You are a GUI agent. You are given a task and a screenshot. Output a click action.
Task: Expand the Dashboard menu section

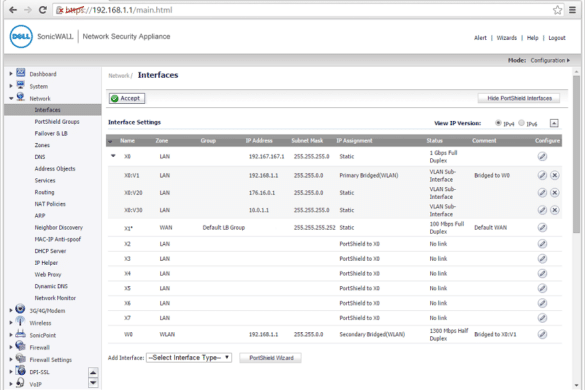click(x=11, y=74)
